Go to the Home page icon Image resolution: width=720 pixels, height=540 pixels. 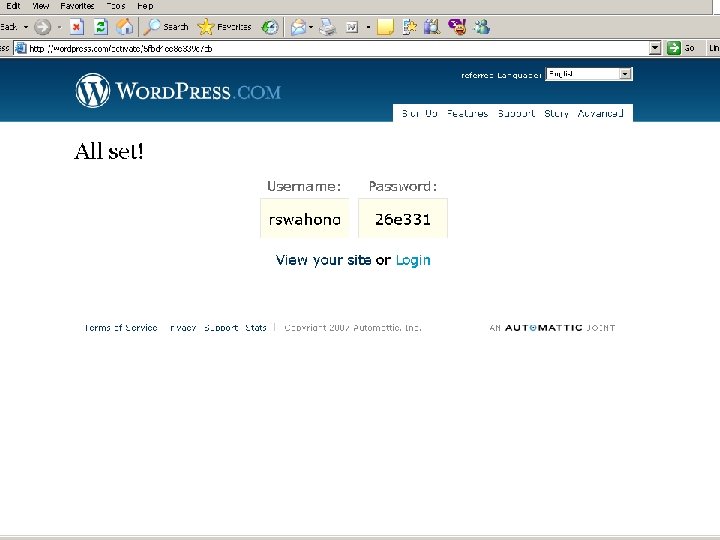pos(124,27)
